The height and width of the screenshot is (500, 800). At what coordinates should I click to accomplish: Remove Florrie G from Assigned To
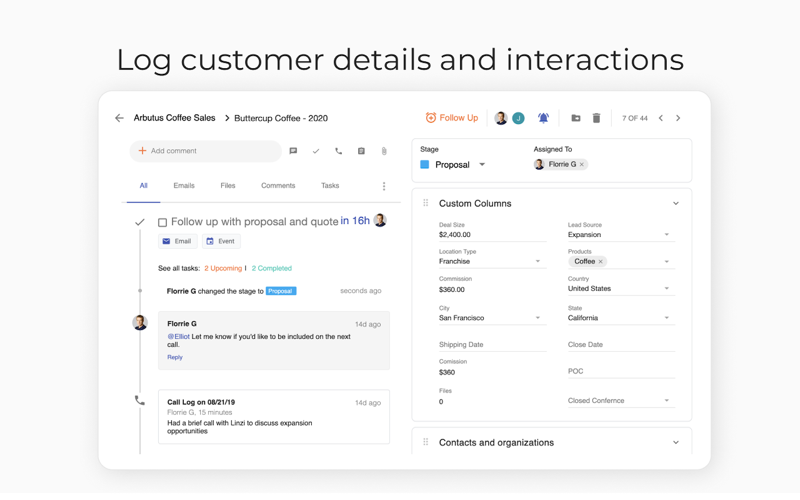pos(582,165)
